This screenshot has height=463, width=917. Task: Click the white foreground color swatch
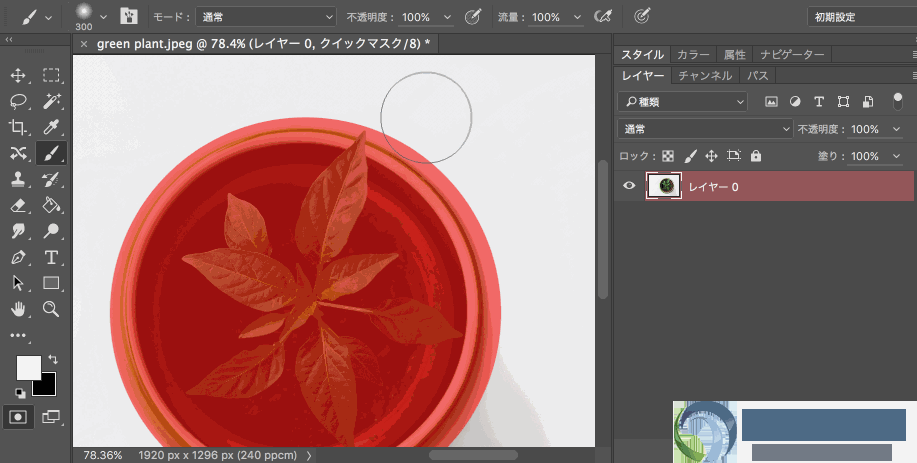point(27,368)
